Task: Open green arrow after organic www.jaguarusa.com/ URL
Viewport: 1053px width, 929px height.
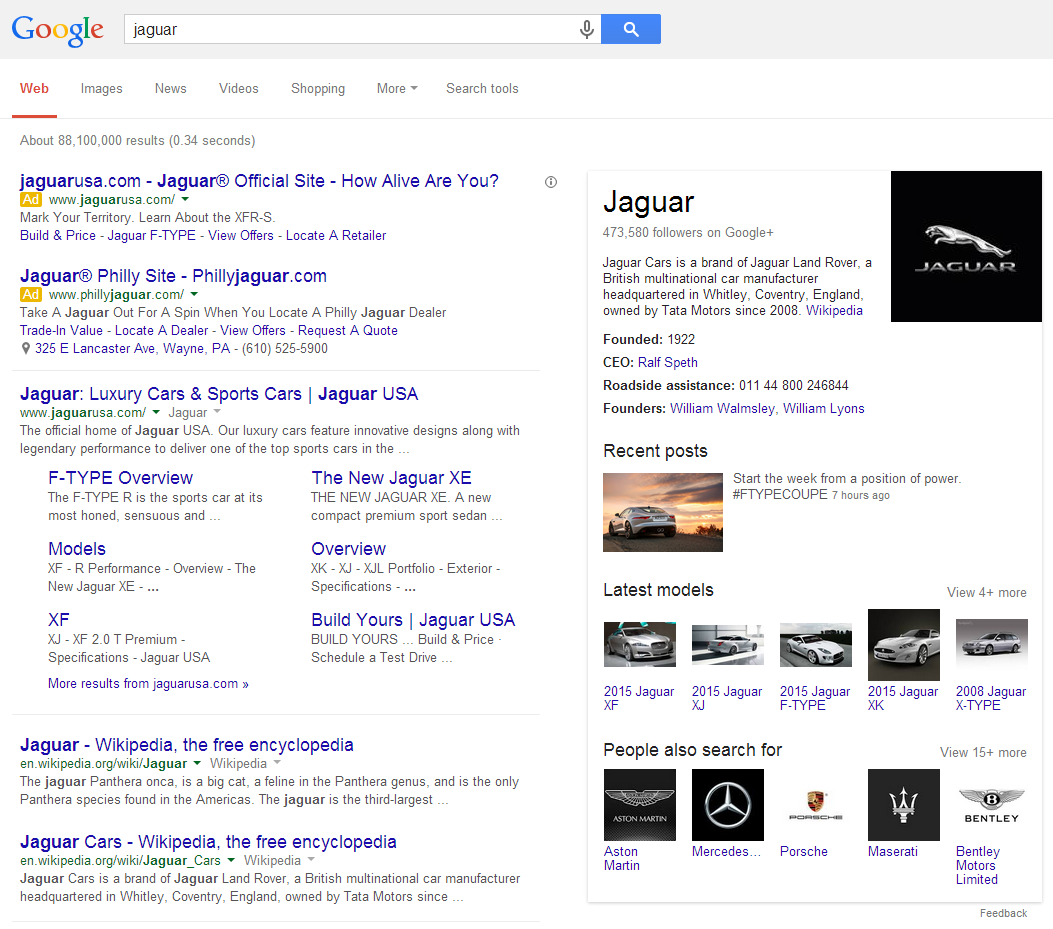Action: click(x=156, y=412)
